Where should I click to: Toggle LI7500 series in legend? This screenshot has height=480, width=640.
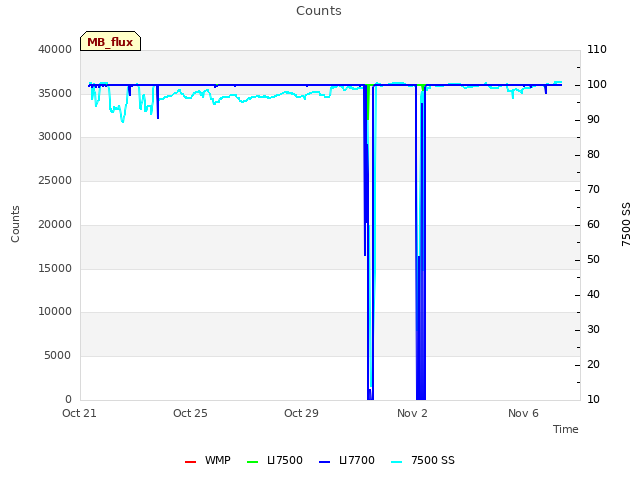pos(275,460)
